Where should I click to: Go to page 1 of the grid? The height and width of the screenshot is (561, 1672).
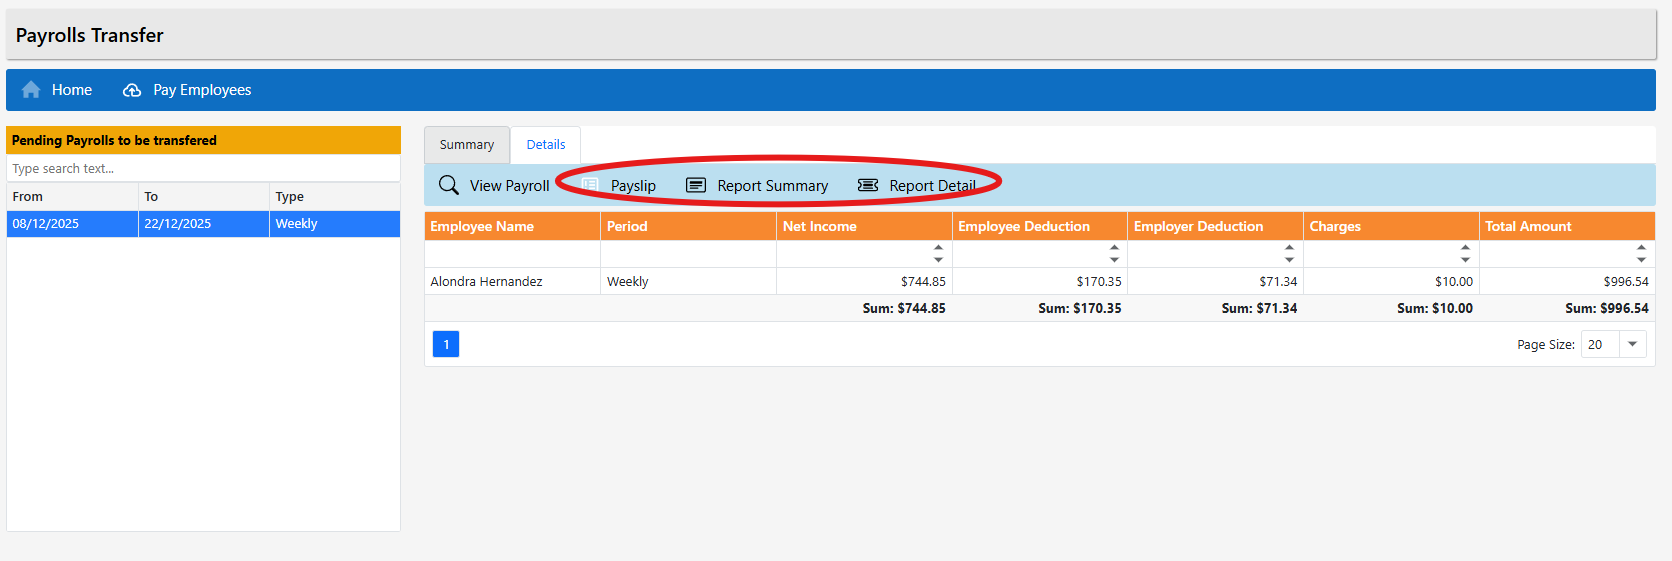tap(446, 344)
